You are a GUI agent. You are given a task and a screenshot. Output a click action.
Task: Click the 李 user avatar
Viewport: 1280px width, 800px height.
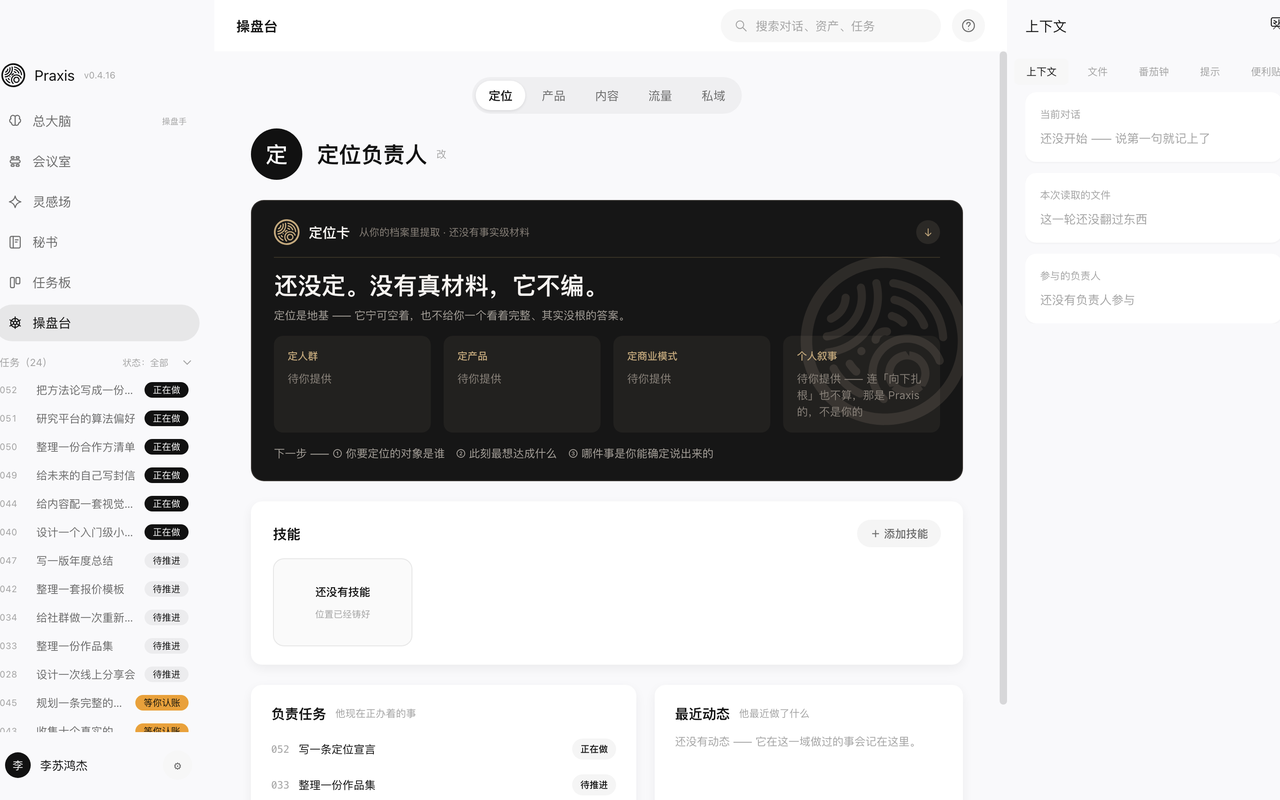click(17, 765)
